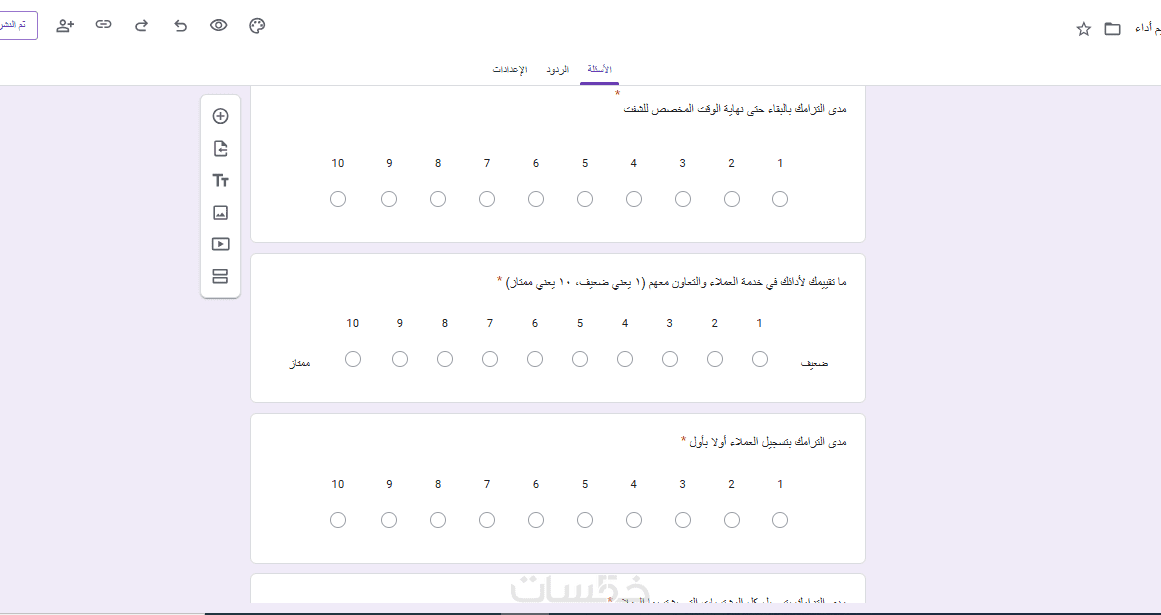Switch to the الردود tab

point(557,70)
